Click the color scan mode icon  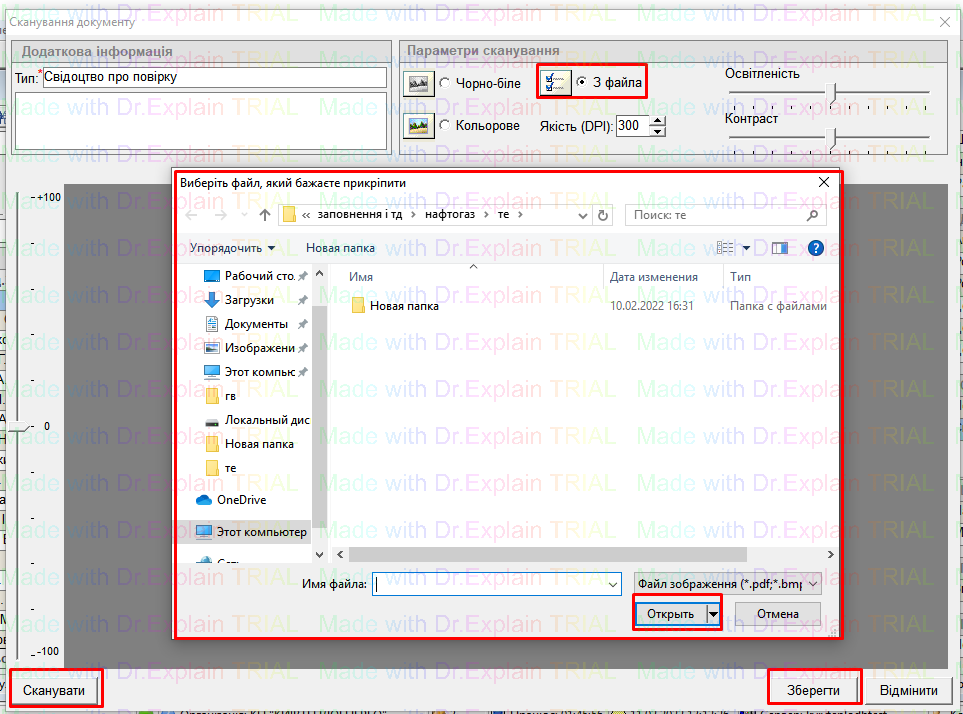(x=416, y=126)
